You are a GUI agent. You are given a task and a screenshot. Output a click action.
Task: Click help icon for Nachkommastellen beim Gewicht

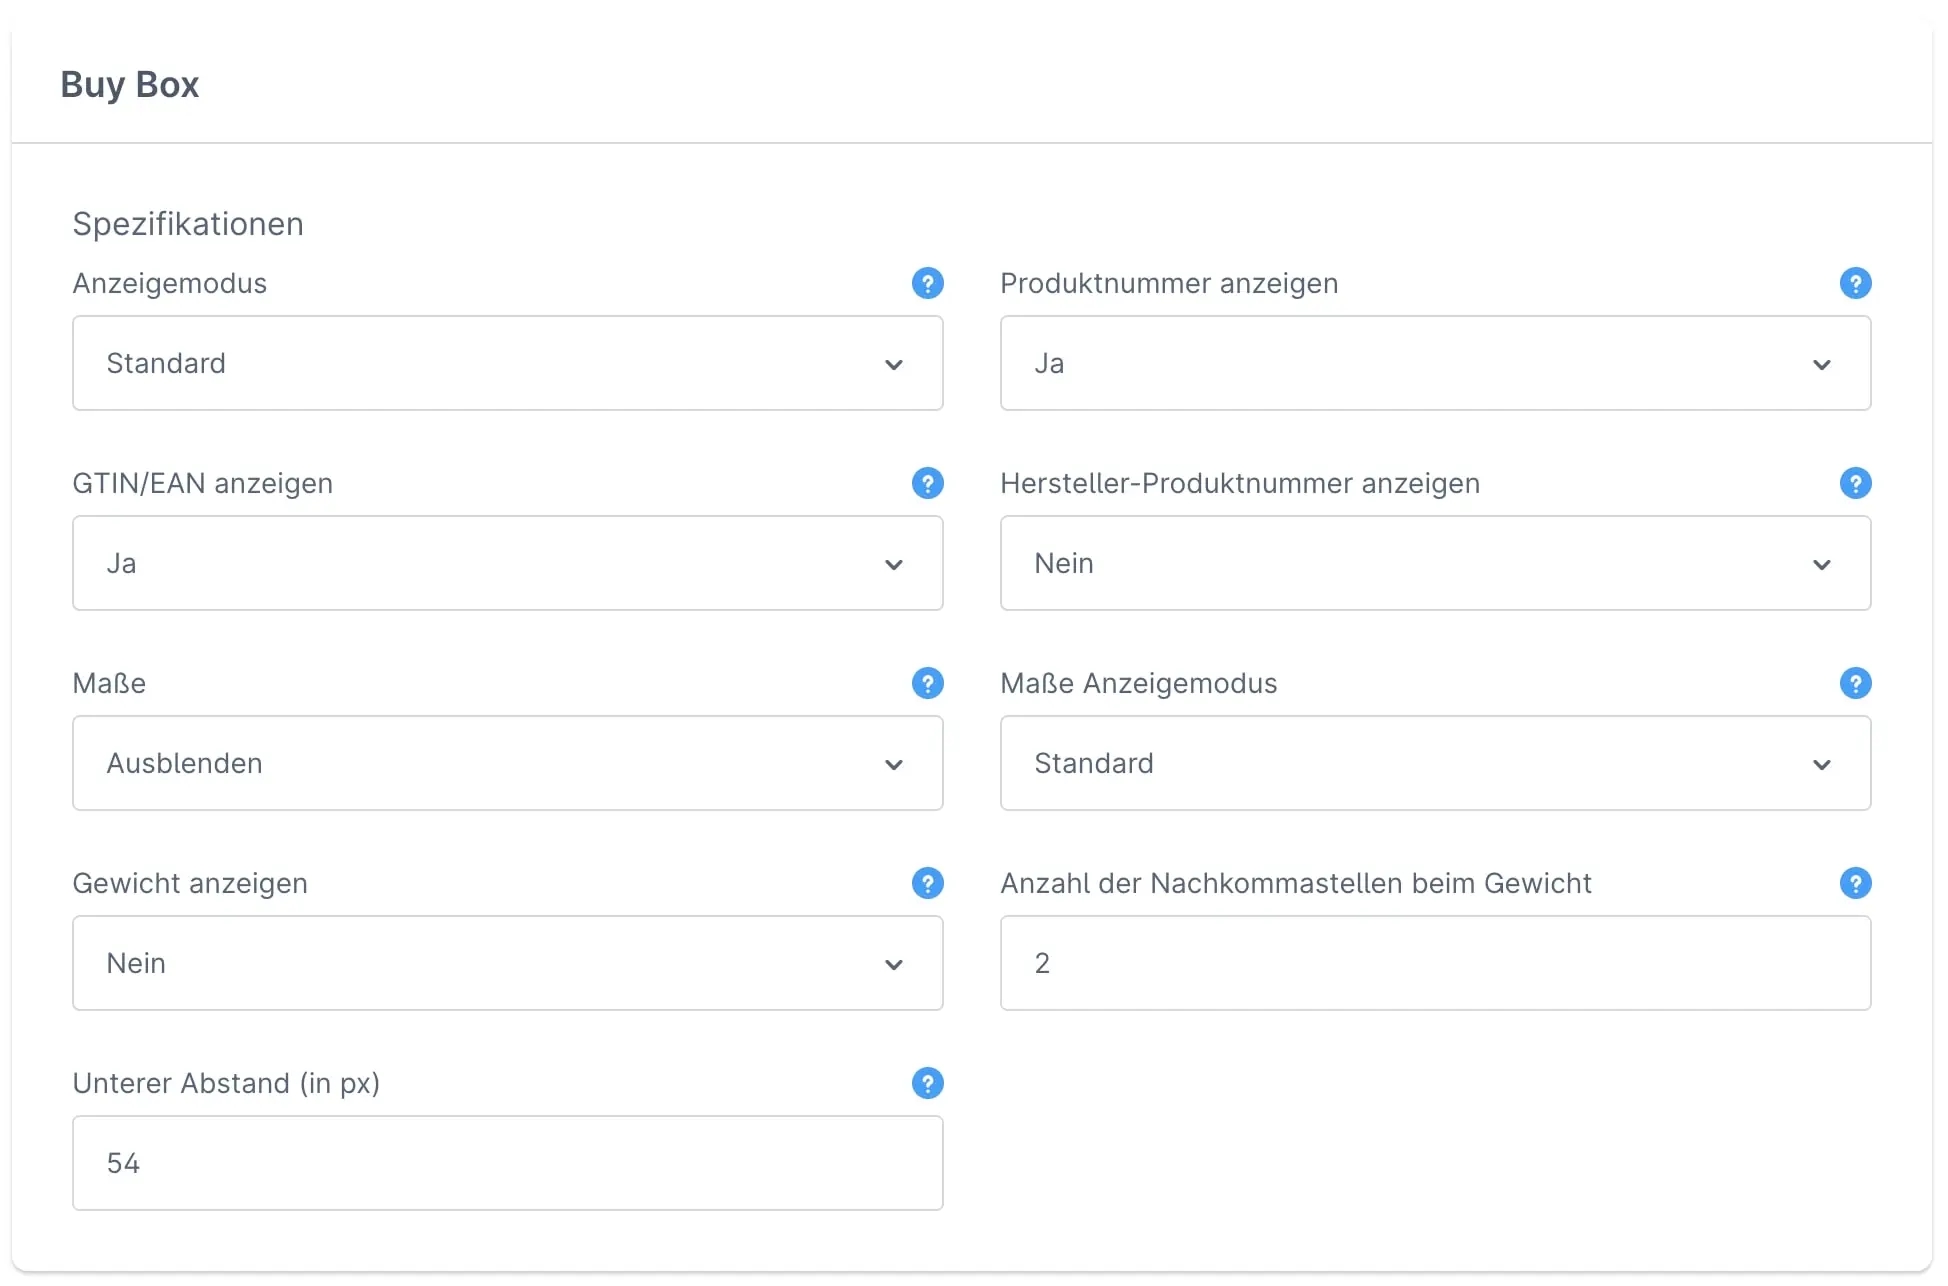1855,883
